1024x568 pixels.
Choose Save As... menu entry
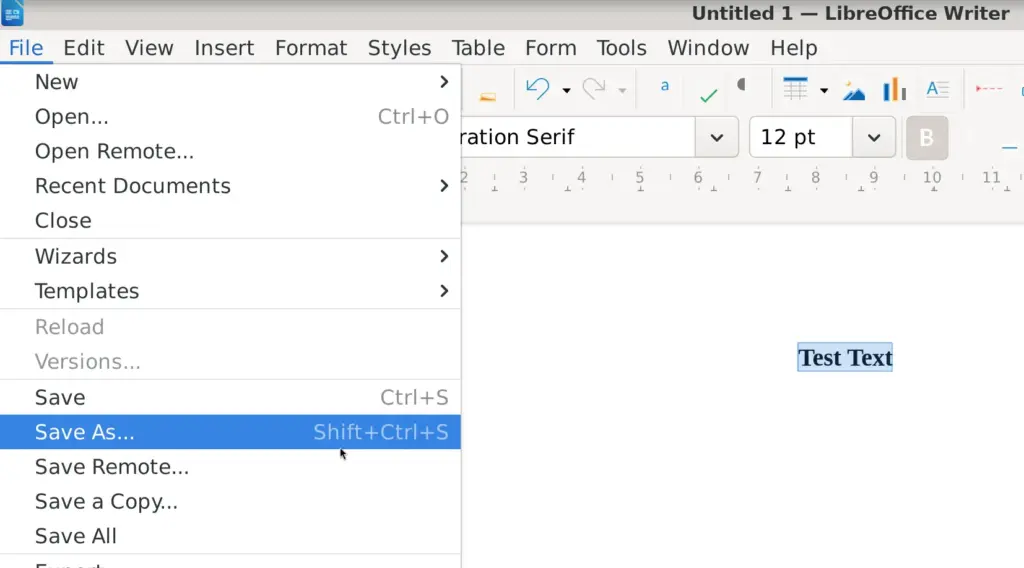[230, 432]
